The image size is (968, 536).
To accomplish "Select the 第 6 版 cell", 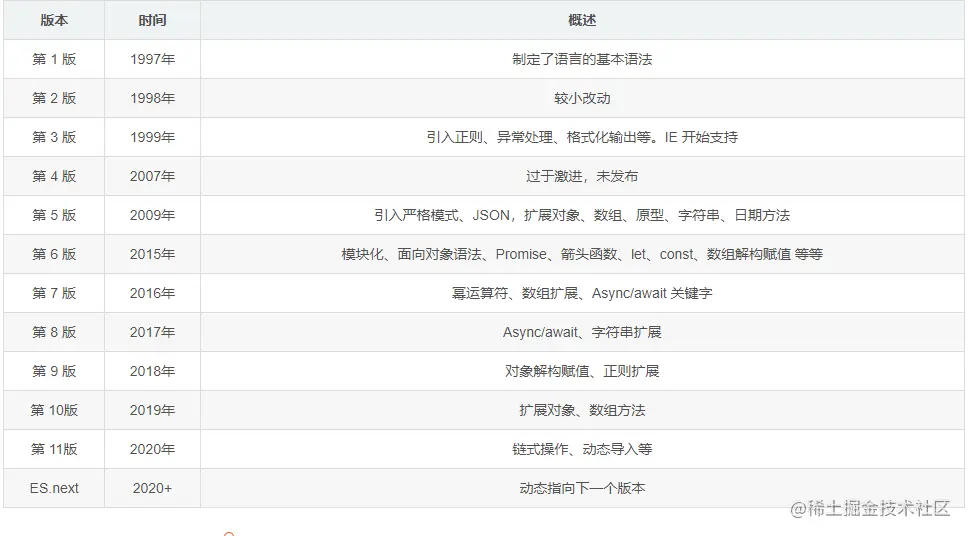I will (54, 254).
